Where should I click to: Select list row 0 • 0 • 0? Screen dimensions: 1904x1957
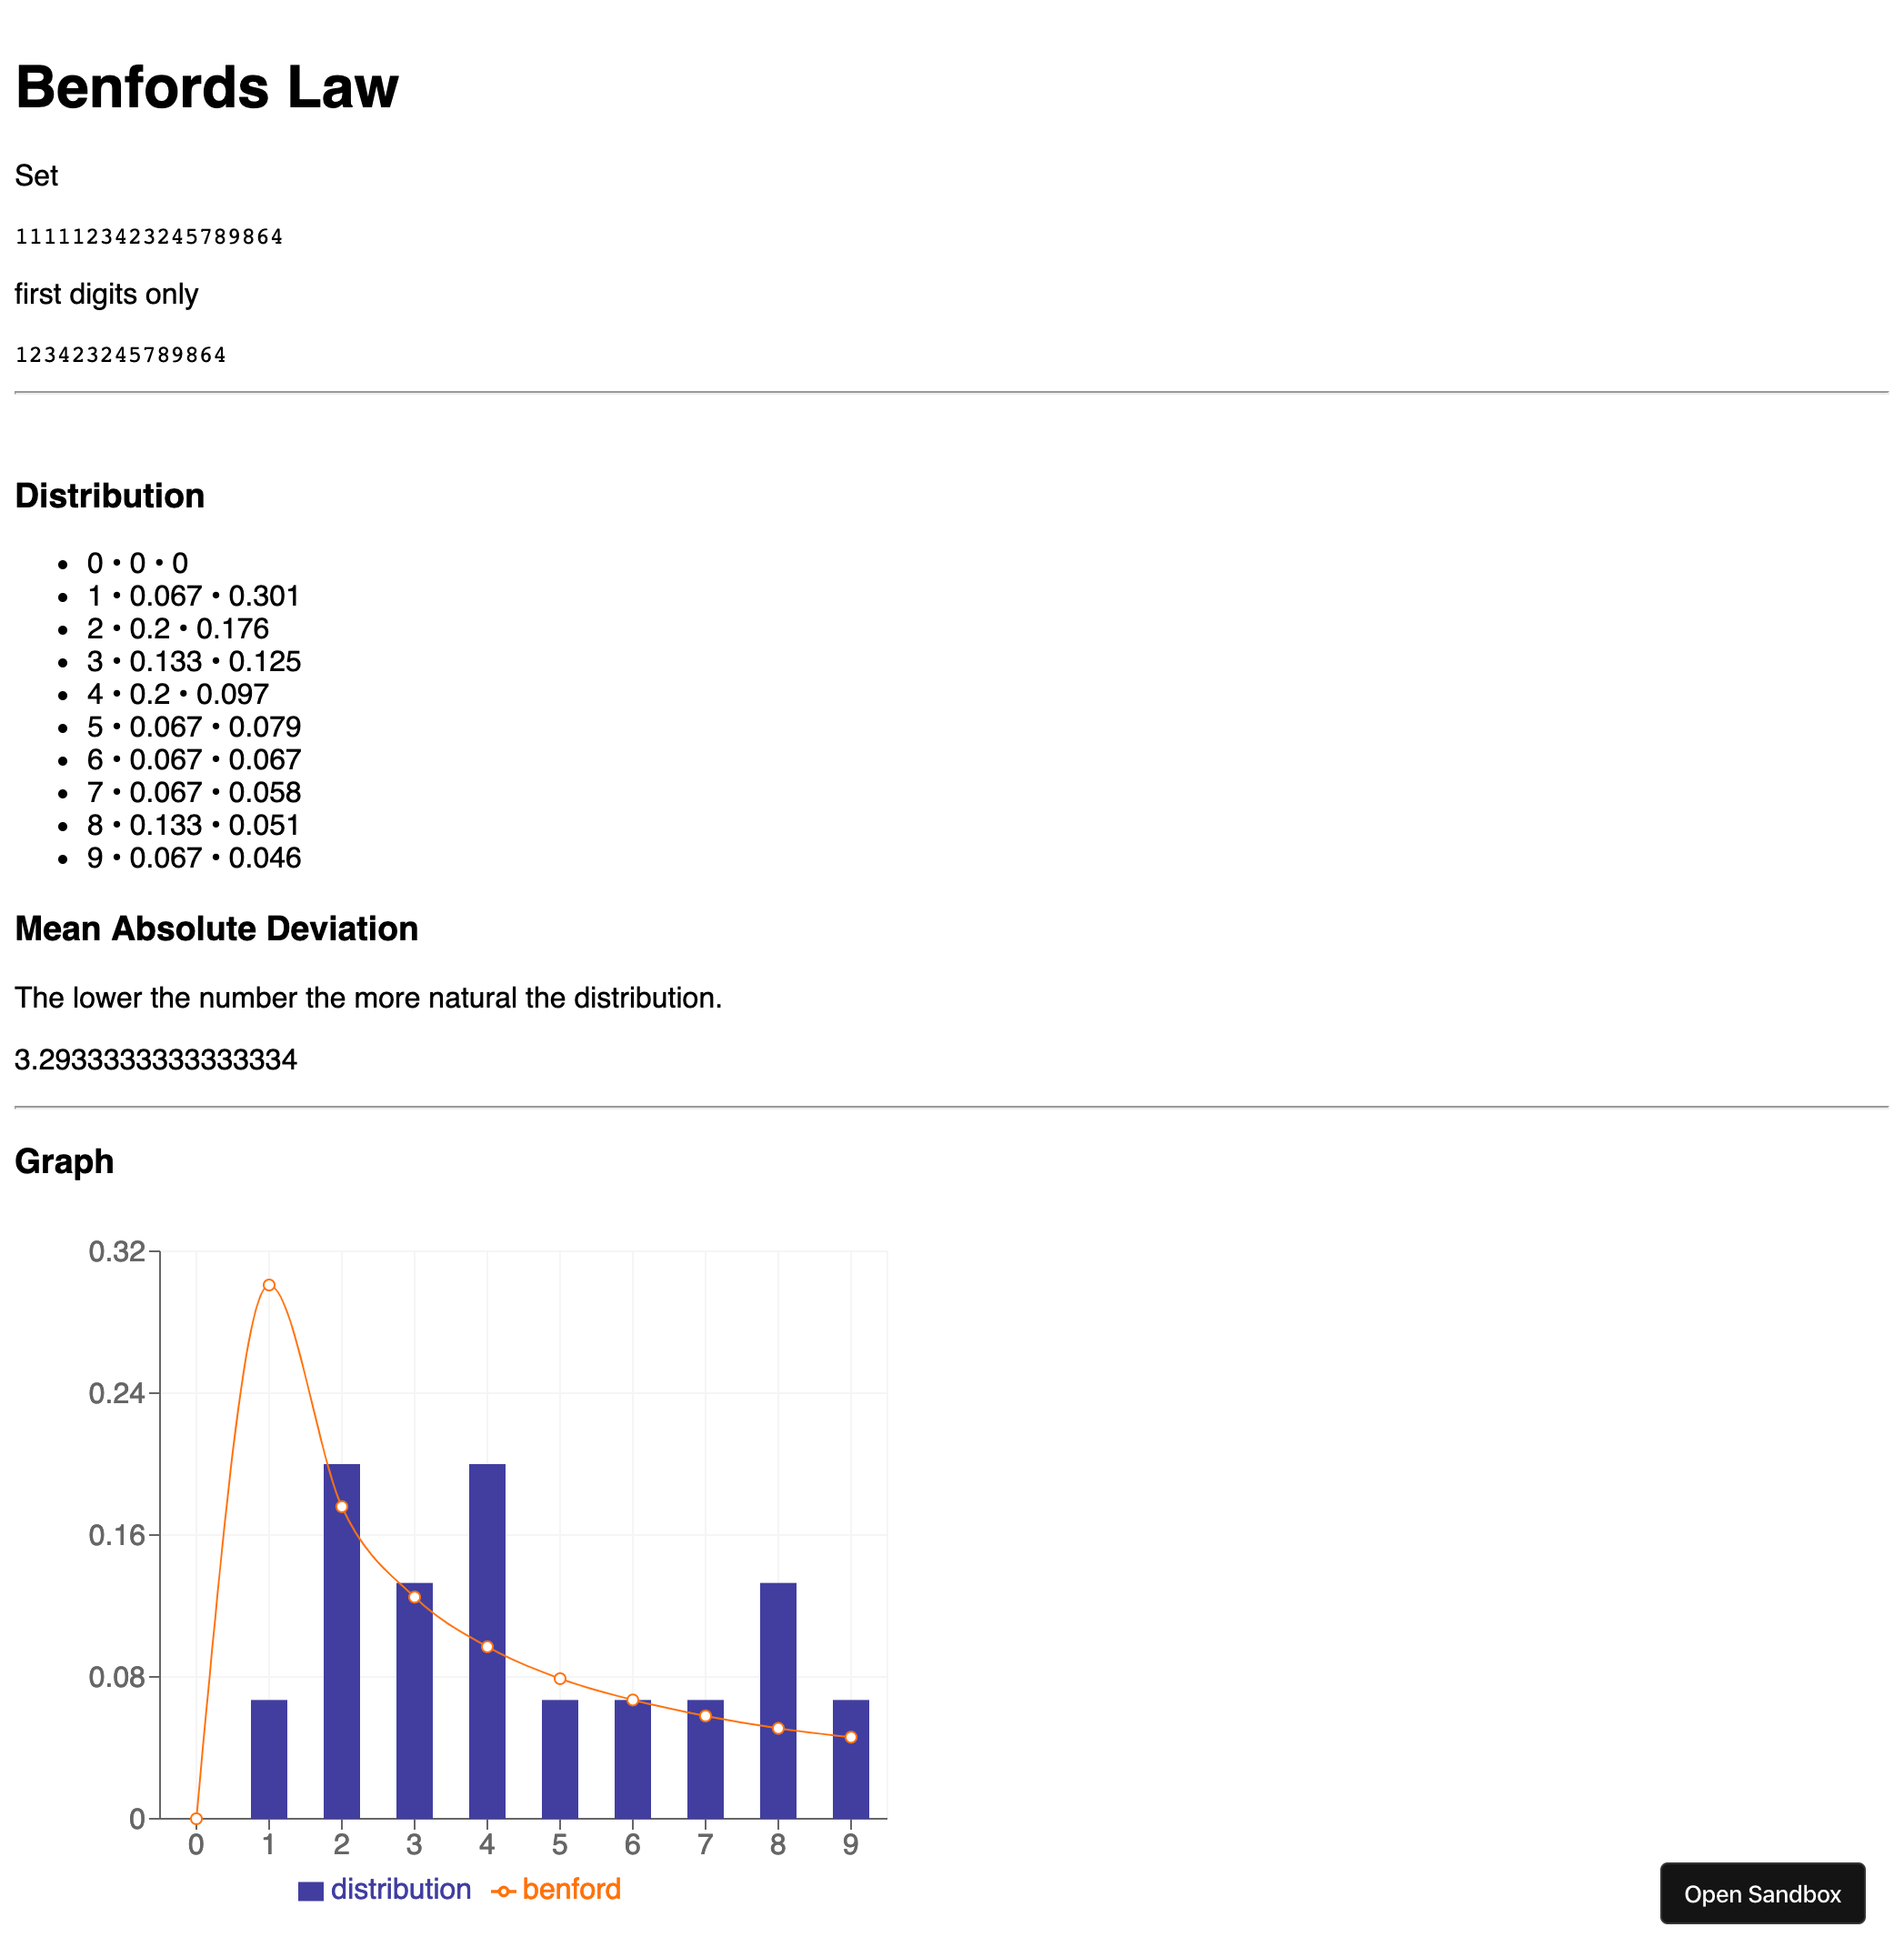pos(137,563)
